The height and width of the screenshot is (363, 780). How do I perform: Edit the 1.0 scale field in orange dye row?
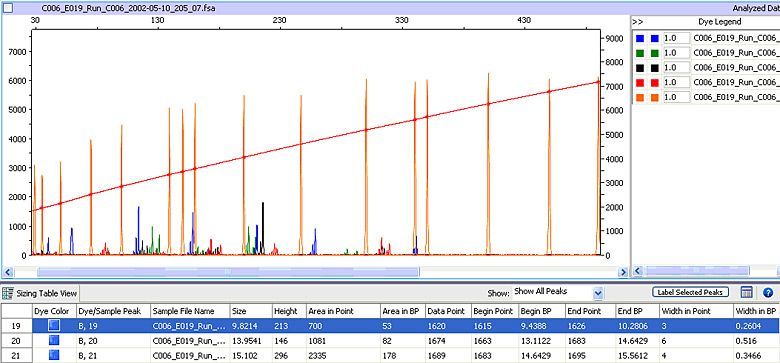(676, 97)
